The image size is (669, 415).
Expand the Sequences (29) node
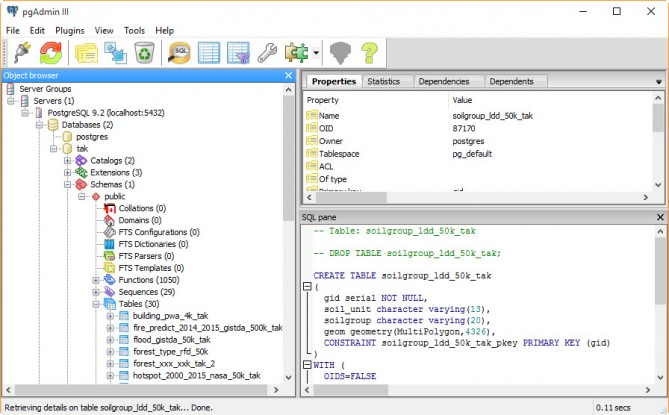tap(96, 292)
